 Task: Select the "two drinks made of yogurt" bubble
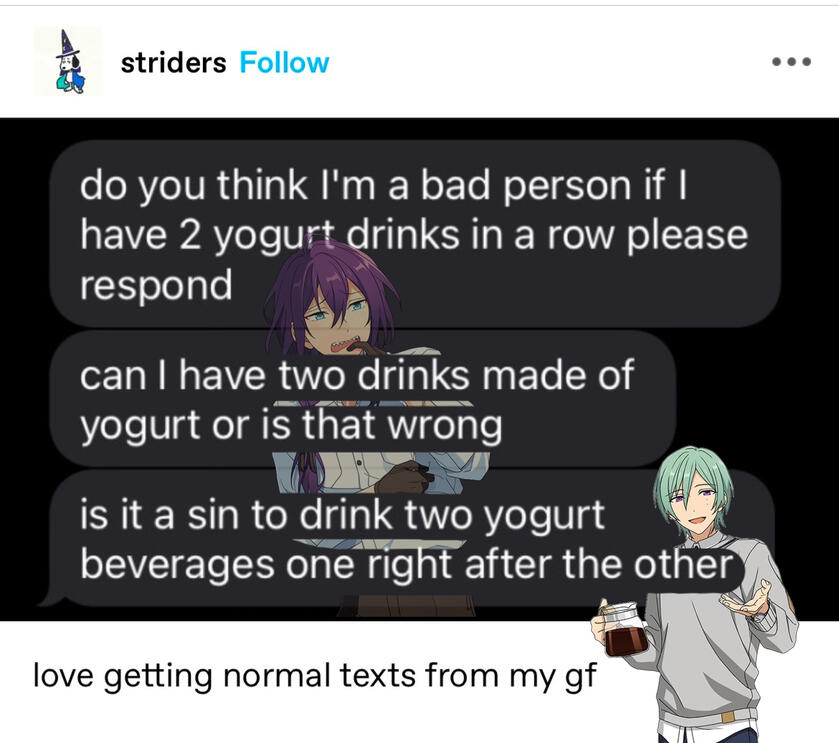tap(363, 399)
